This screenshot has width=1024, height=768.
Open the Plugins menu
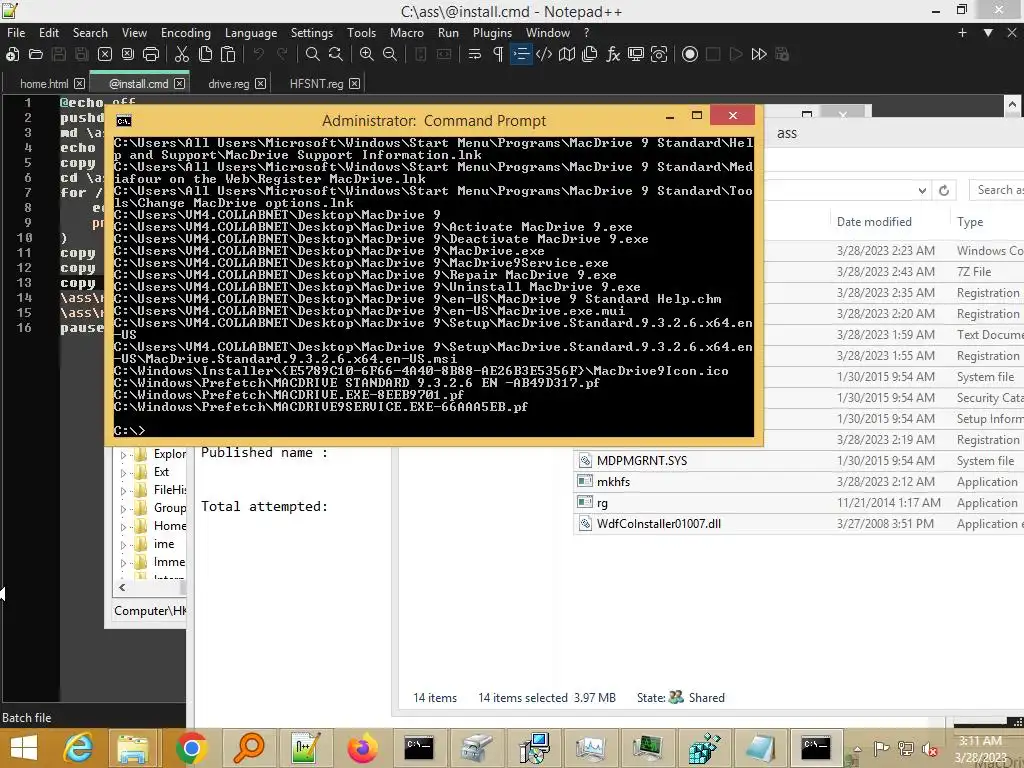(x=492, y=33)
